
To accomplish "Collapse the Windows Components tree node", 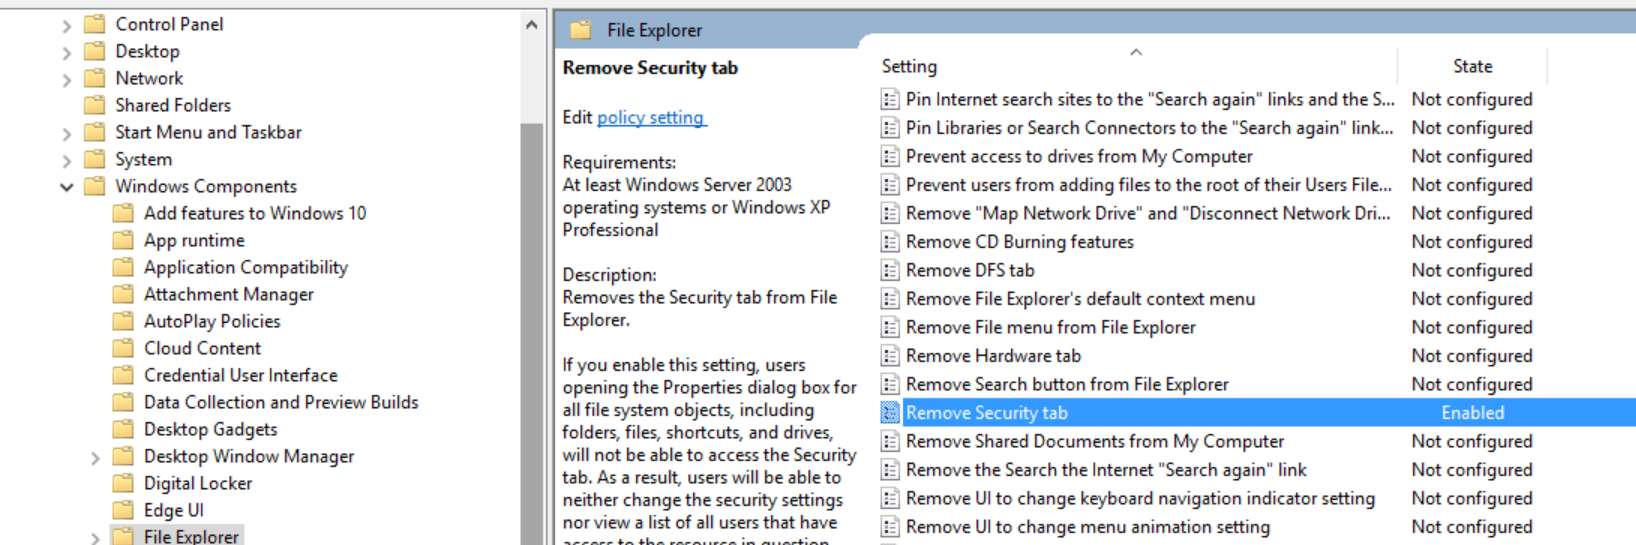I will 67,187.
